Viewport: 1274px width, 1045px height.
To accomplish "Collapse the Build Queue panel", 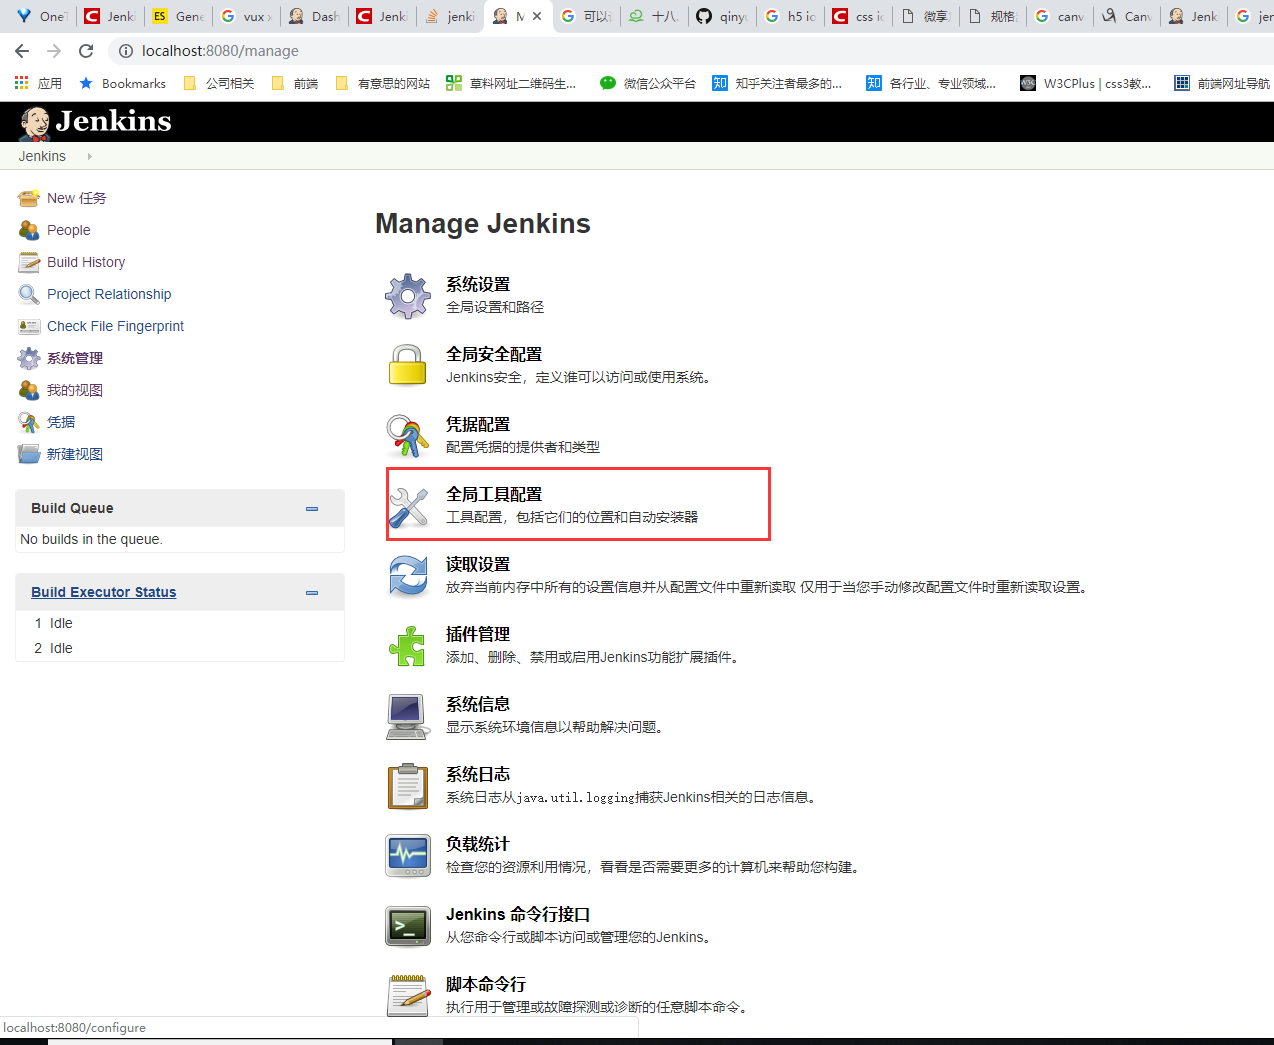I will point(312,509).
